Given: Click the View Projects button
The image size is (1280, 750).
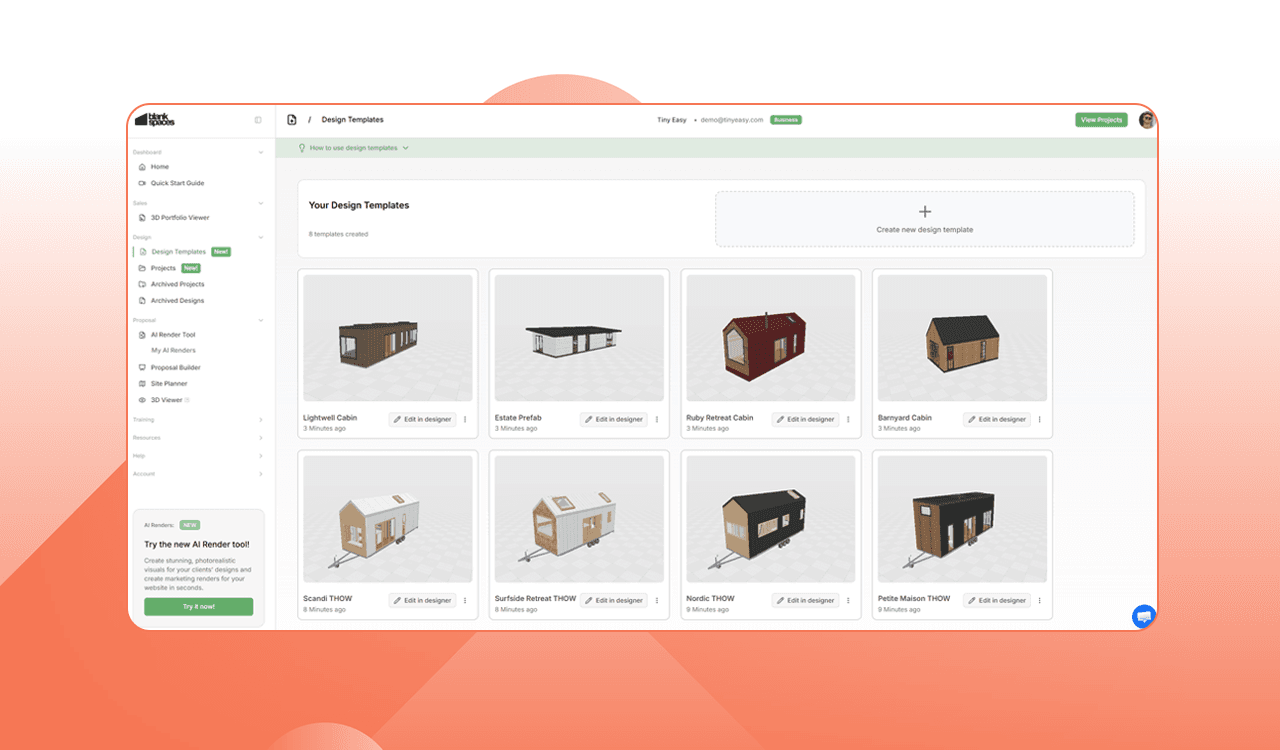Looking at the screenshot, I should [1102, 120].
